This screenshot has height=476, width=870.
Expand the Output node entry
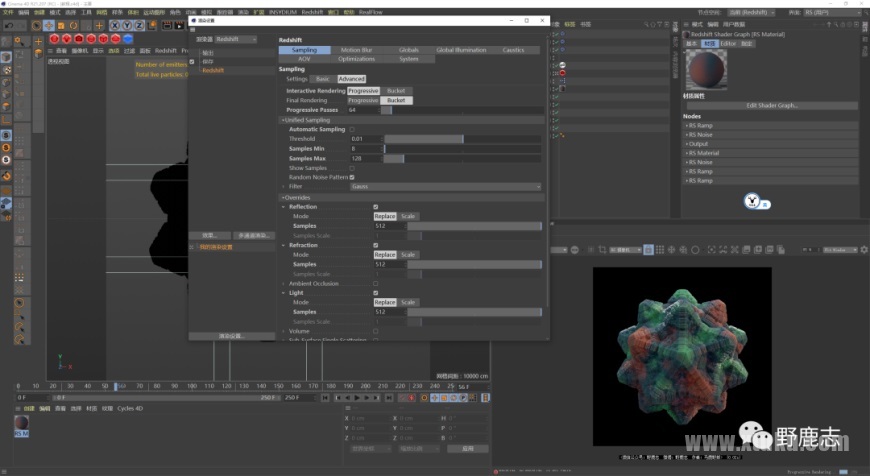click(687, 144)
